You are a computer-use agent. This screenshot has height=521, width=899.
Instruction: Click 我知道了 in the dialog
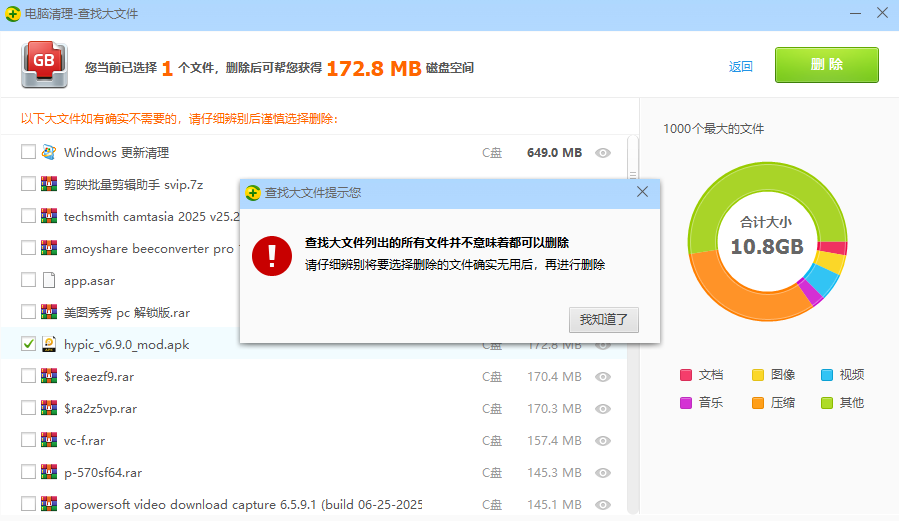pyautogui.click(x=604, y=320)
